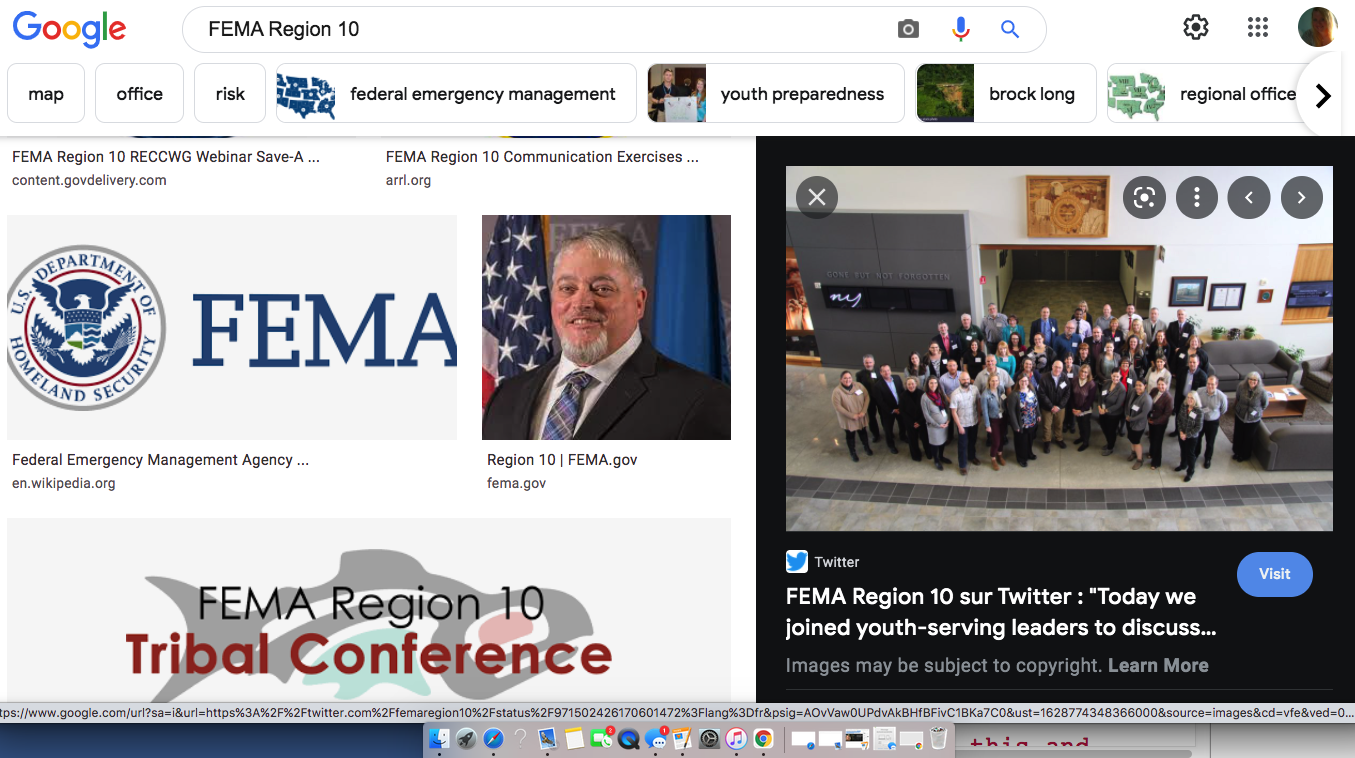The image size is (1355, 758).
Task: Open 'Federal Emergency Management Agency ...' result title
Action: (160, 460)
